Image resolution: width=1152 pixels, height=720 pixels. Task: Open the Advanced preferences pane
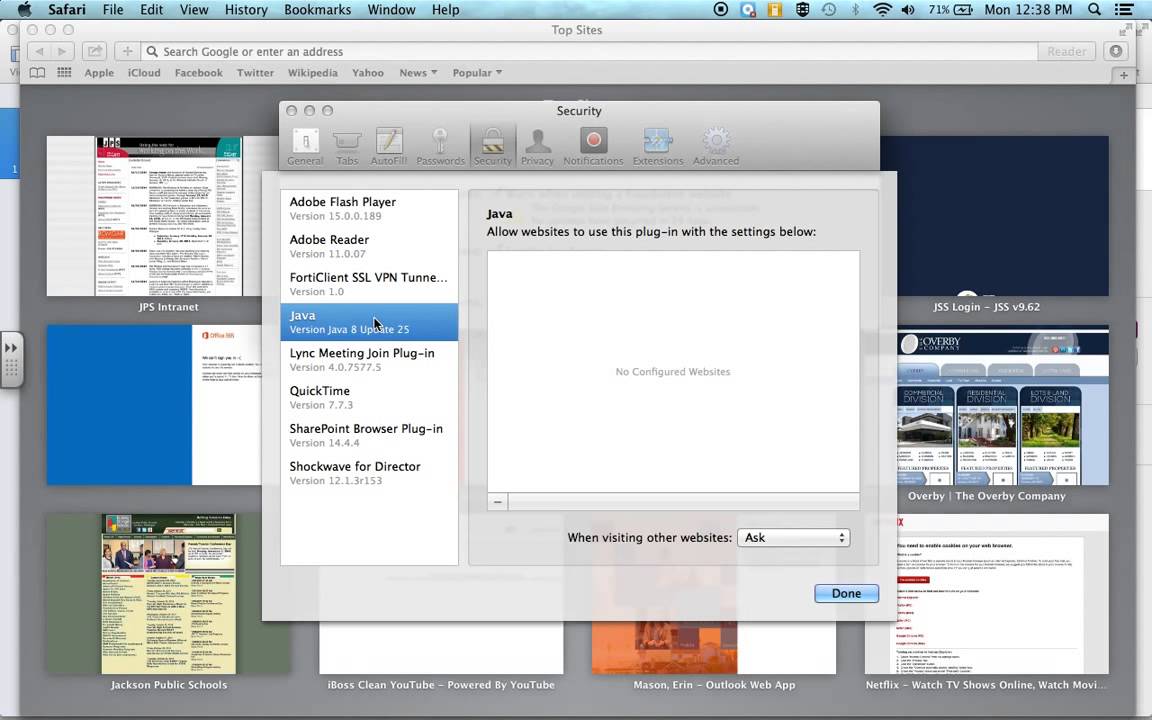tap(716, 146)
